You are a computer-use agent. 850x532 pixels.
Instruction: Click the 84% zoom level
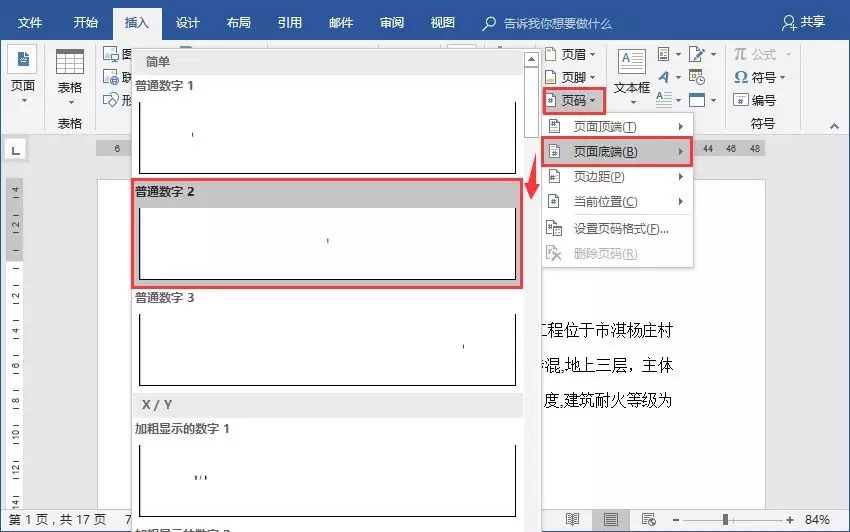click(816, 520)
